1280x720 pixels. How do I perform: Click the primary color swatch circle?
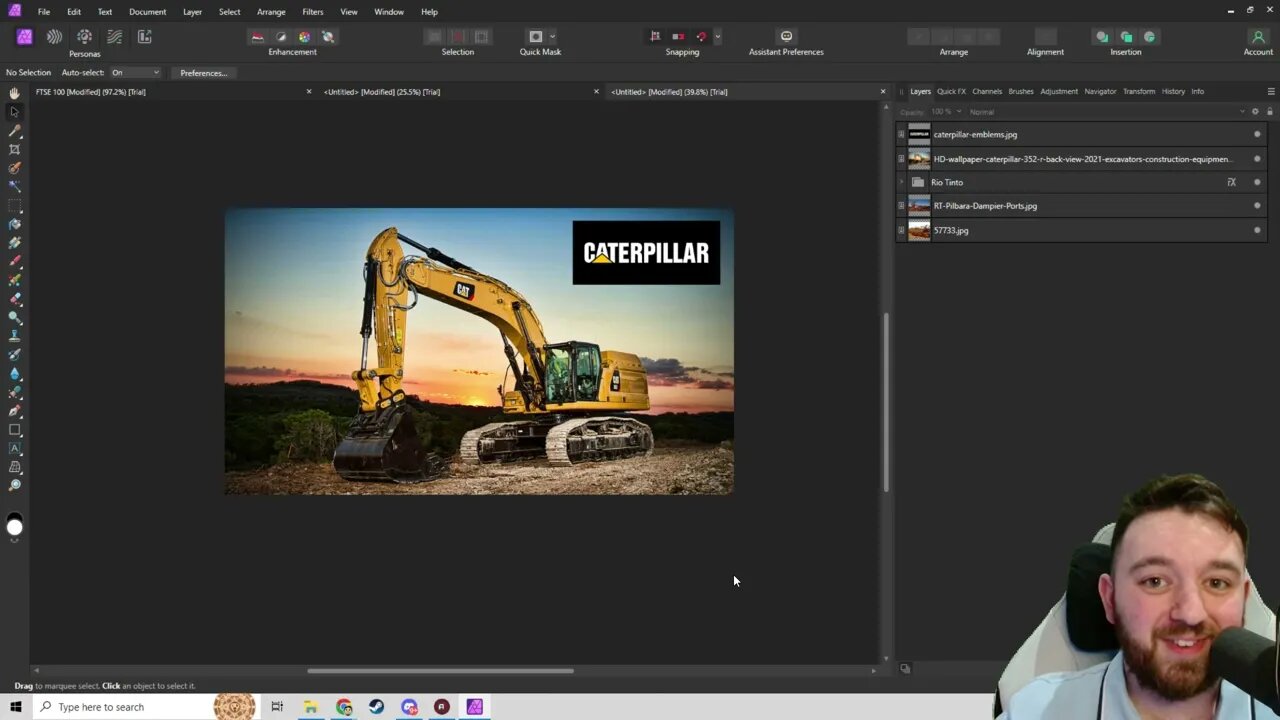14,527
